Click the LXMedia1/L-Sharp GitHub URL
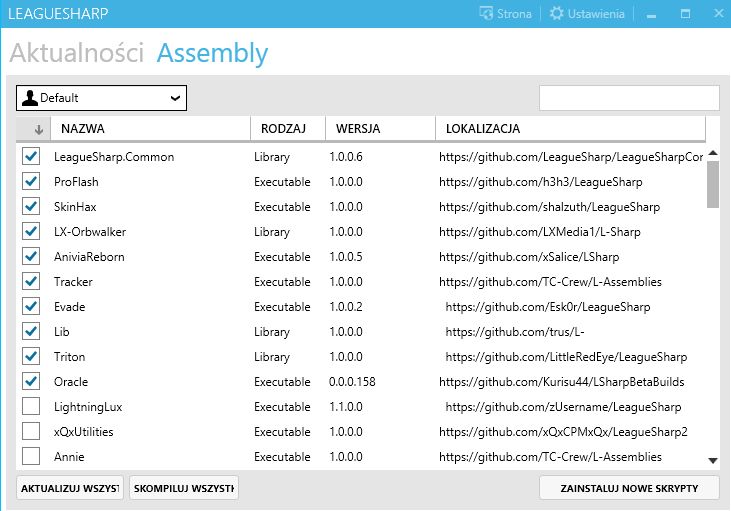Screen dimensions: 731x511 pyautogui.click(x=539, y=232)
